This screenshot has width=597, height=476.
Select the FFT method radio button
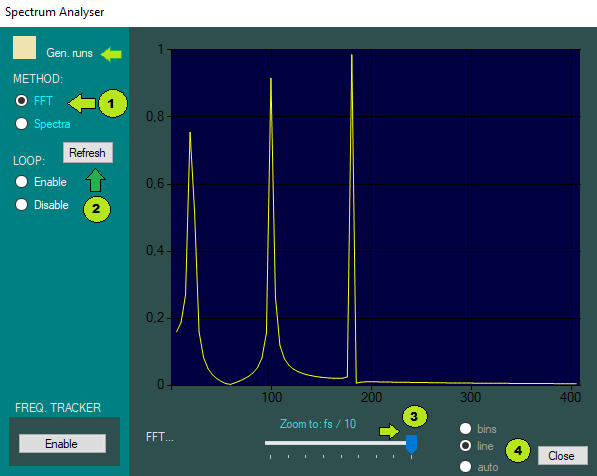[21, 101]
